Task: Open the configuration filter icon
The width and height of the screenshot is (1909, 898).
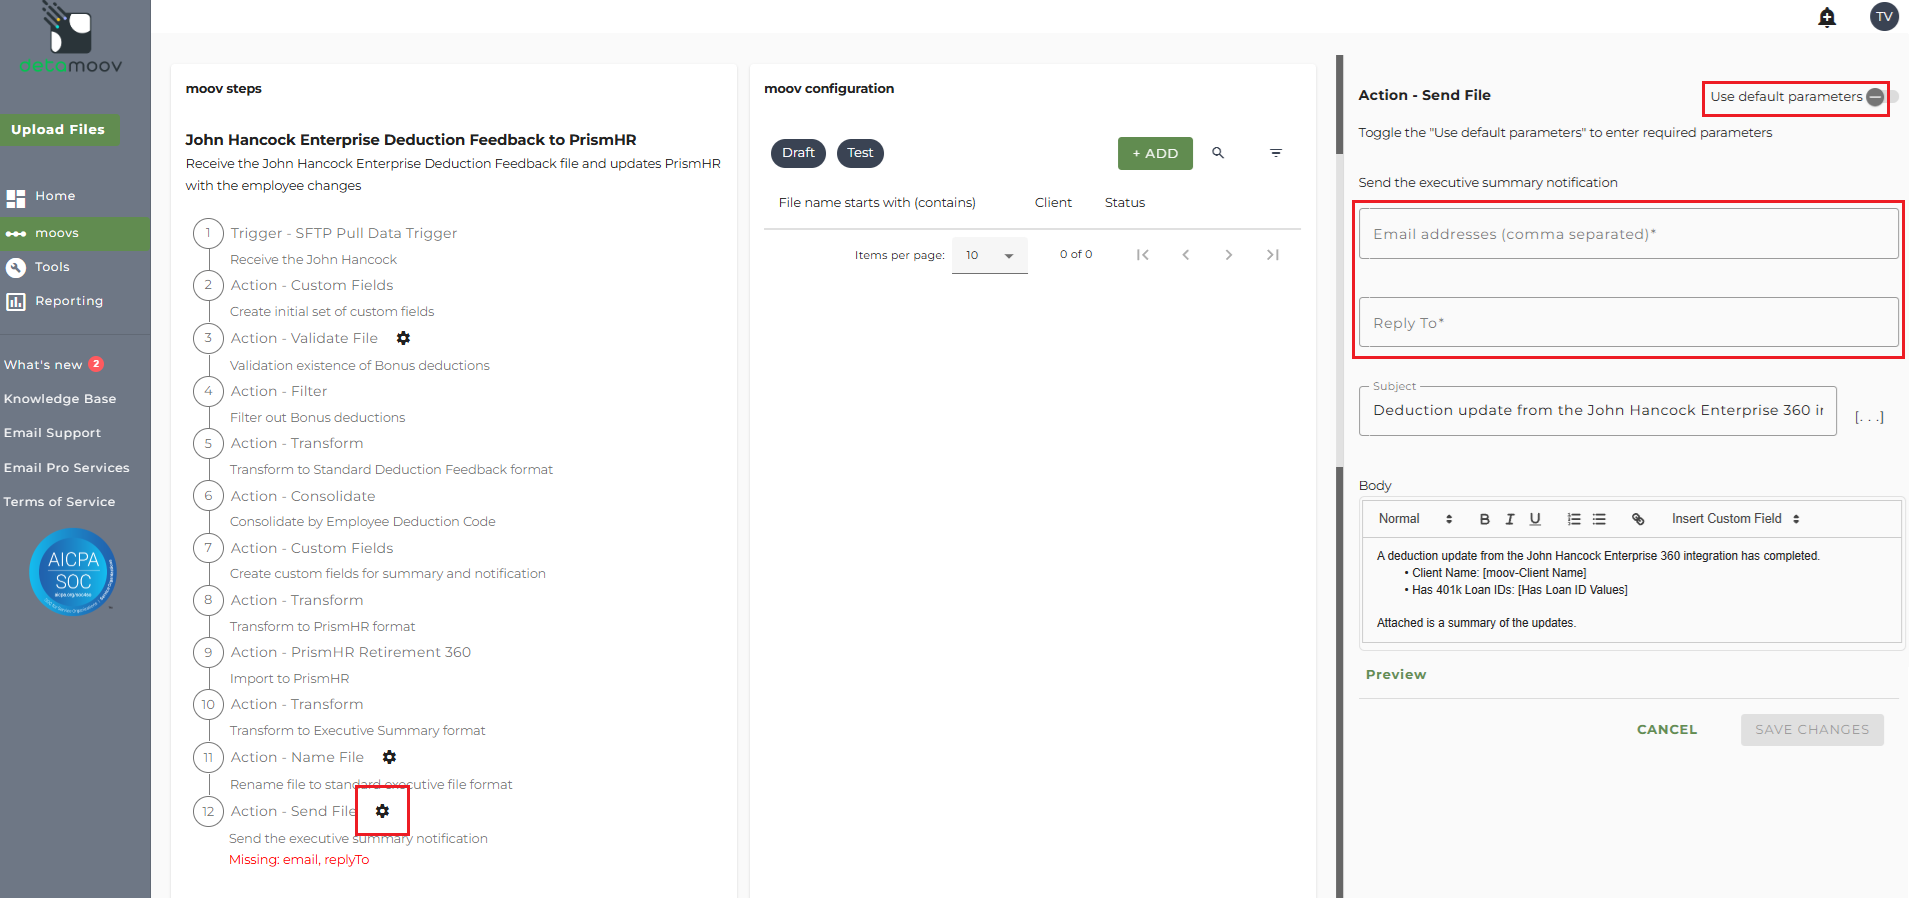Action: coord(1276,153)
